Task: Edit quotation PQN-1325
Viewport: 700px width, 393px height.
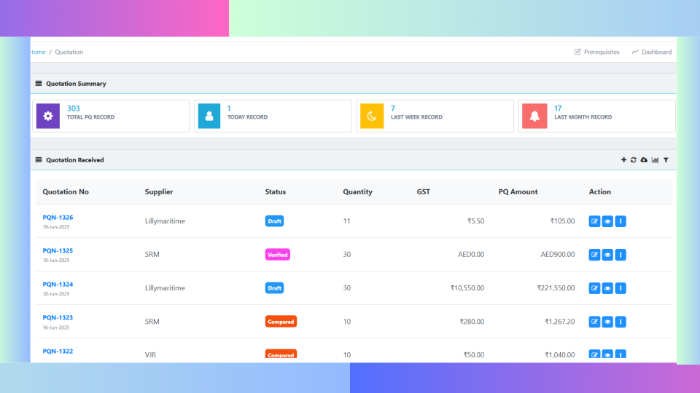Action: 594,255
